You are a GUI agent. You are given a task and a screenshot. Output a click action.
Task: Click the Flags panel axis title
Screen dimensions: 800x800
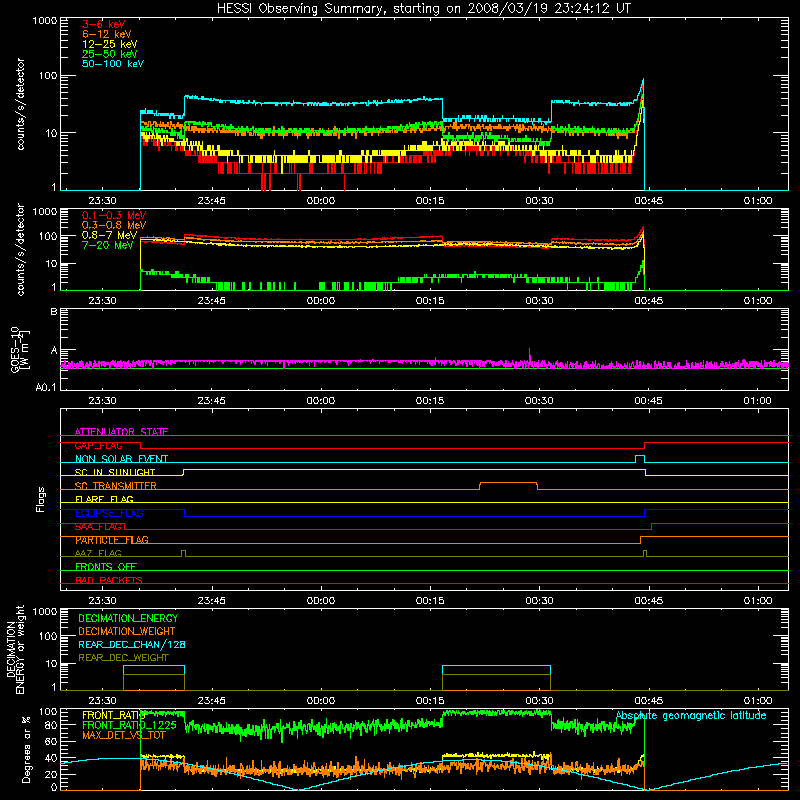40,499
